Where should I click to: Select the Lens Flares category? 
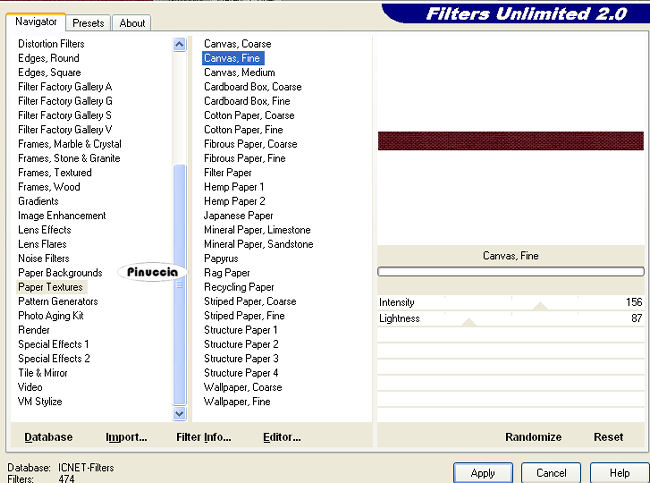tap(42, 244)
